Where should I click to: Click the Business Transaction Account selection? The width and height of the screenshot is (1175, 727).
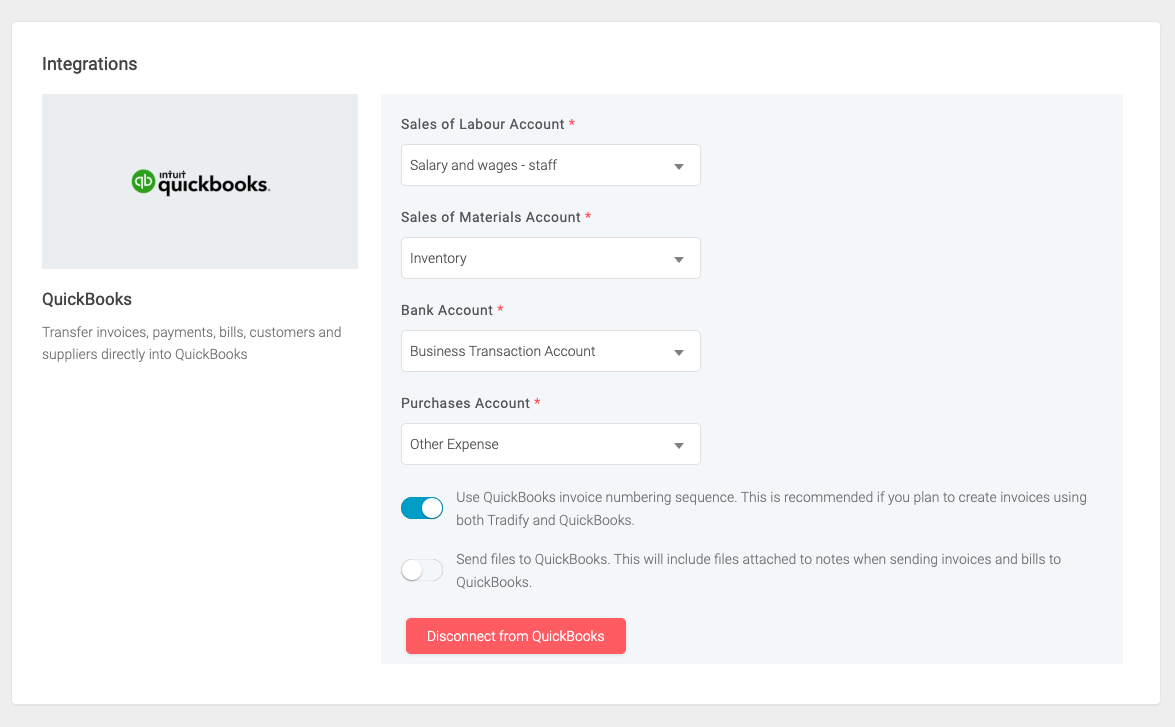pyautogui.click(x=550, y=350)
